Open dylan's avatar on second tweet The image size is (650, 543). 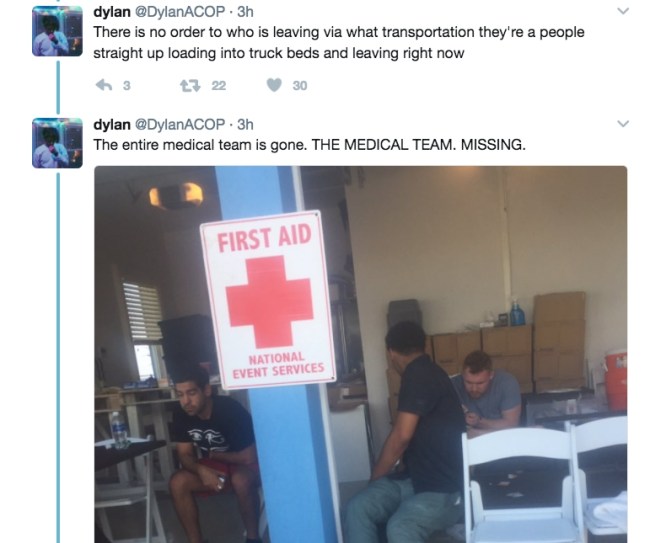click(x=57, y=143)
